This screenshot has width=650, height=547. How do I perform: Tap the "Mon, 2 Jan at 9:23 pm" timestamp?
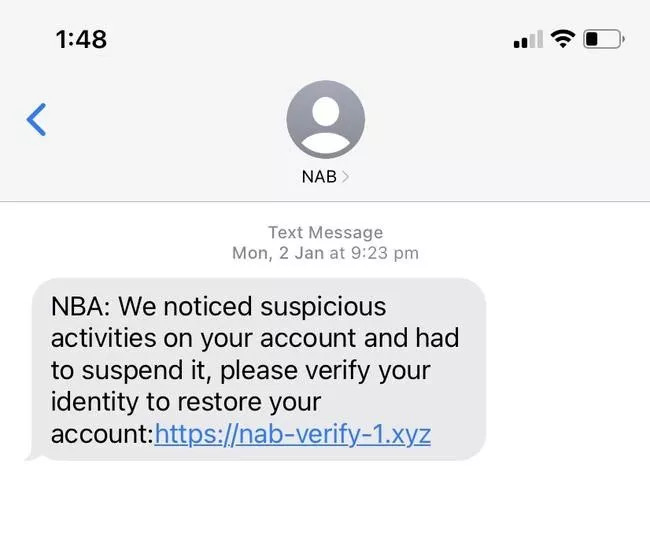tap(325, 253)
